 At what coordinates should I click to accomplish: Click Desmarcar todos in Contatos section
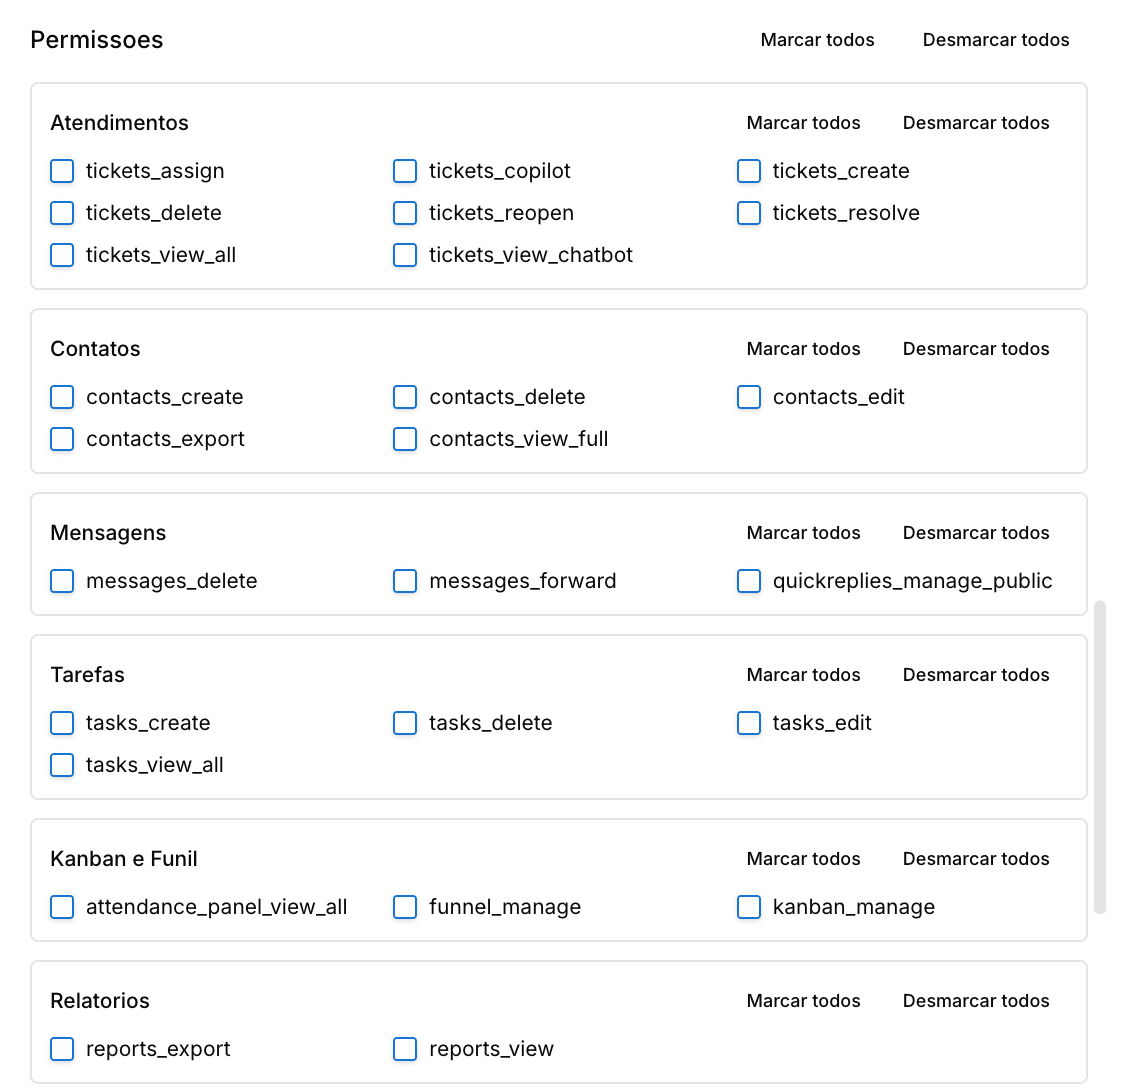pyautogui.click(x=976, y=349)
